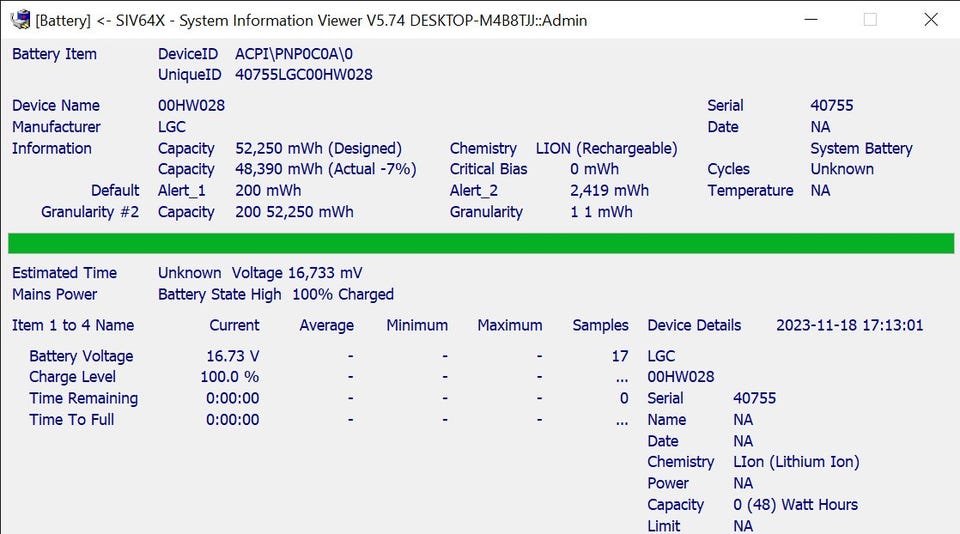Click the SIV app icon in title bar
The image size is (960, 534).
(20, 19)
